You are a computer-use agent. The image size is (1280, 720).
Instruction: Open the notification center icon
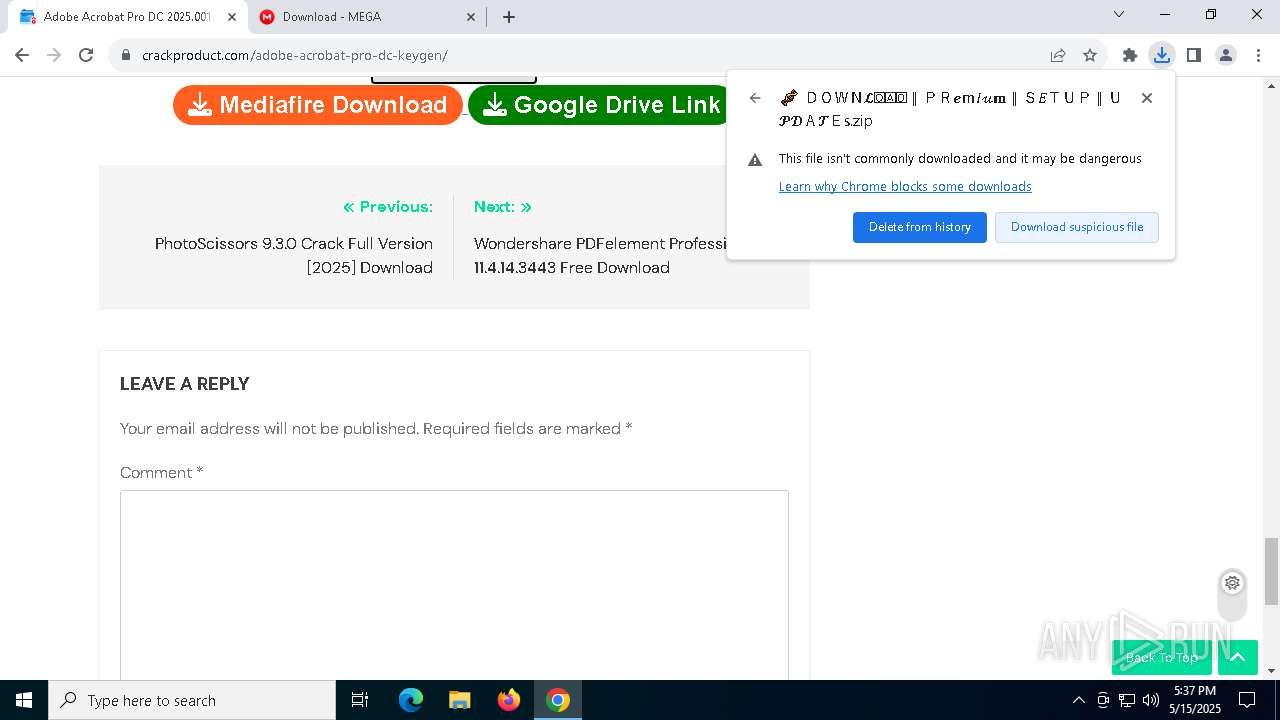point(1247,700)
